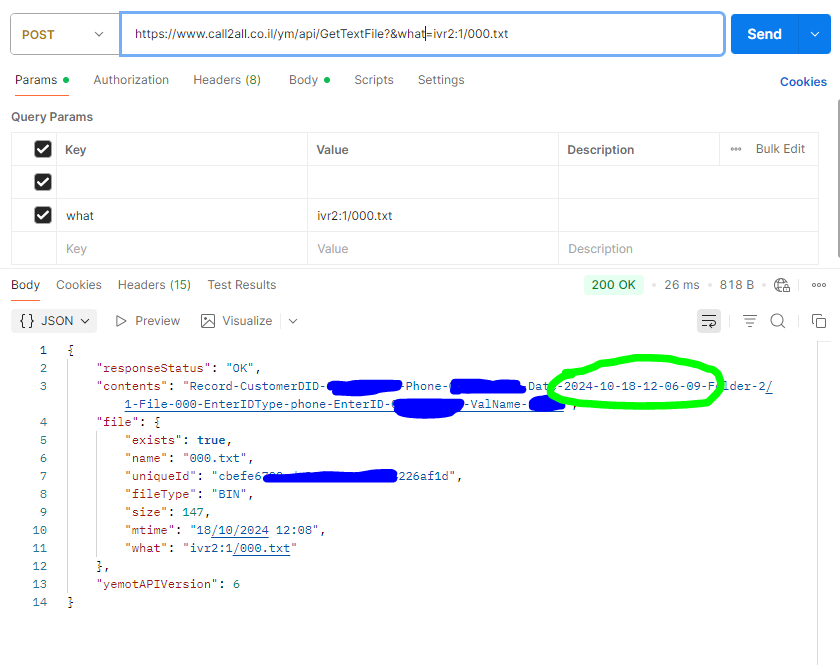The width and height of the screenshot is (840, 665).
Task: Toggle word wrap icon in response viewer
Action: point(708,321)
